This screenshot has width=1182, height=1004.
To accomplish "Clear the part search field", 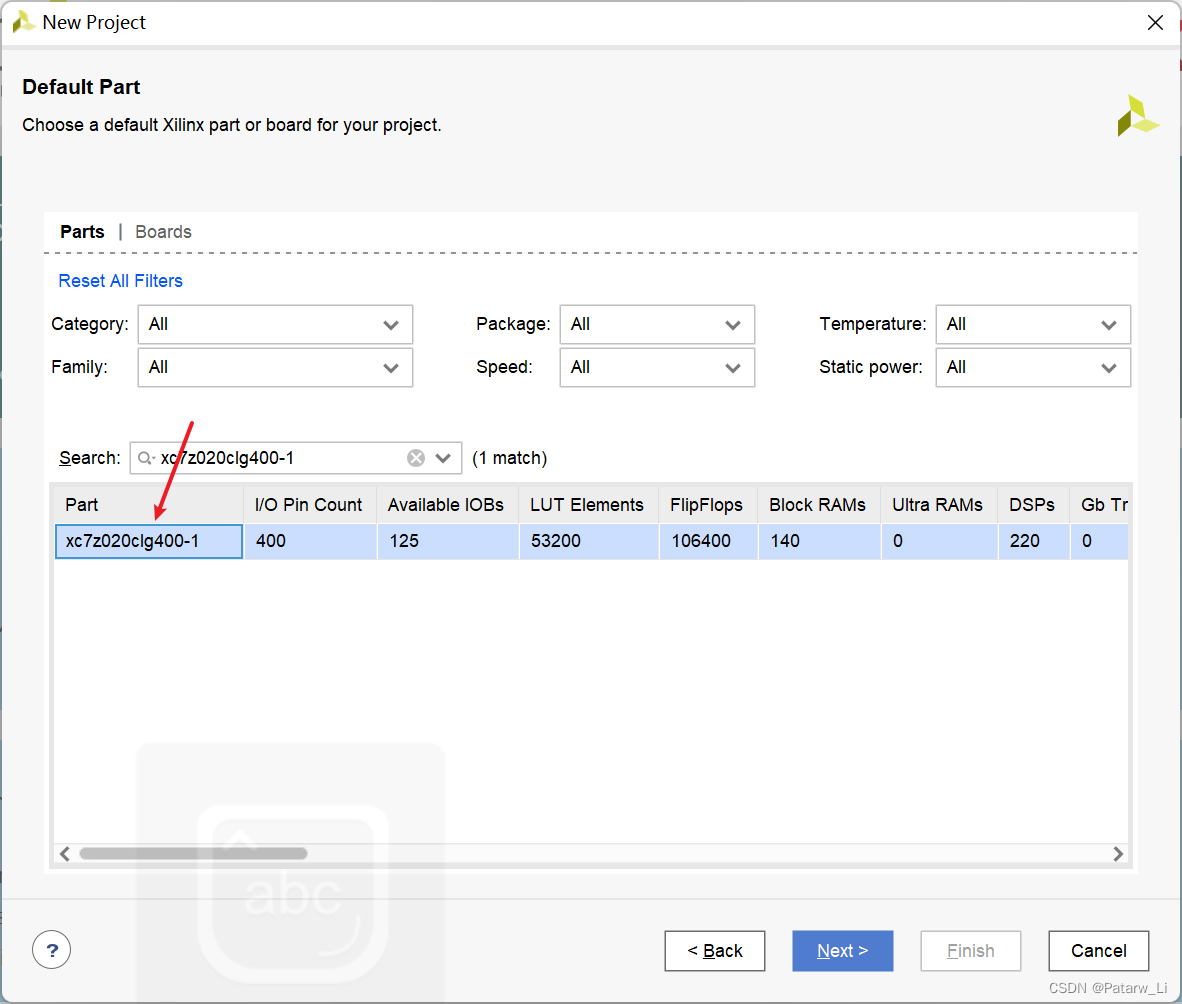I will (x=415, y=458).
